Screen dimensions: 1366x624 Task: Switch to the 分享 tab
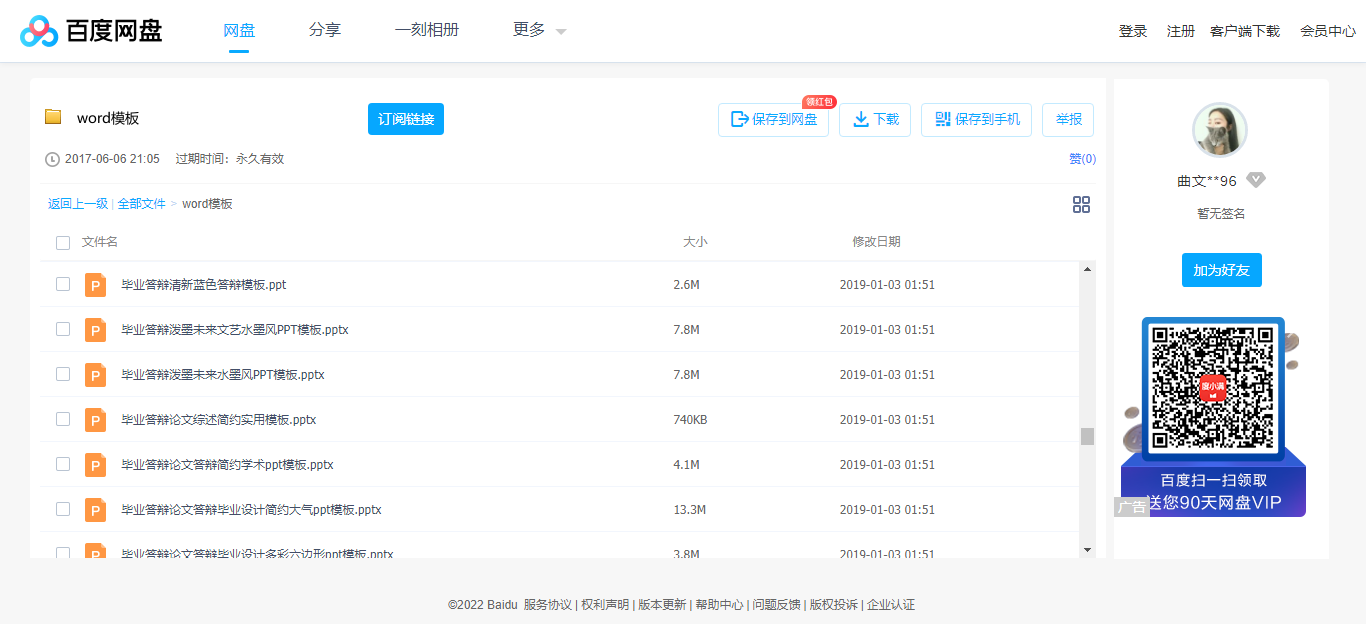click(x=324, y=30)
